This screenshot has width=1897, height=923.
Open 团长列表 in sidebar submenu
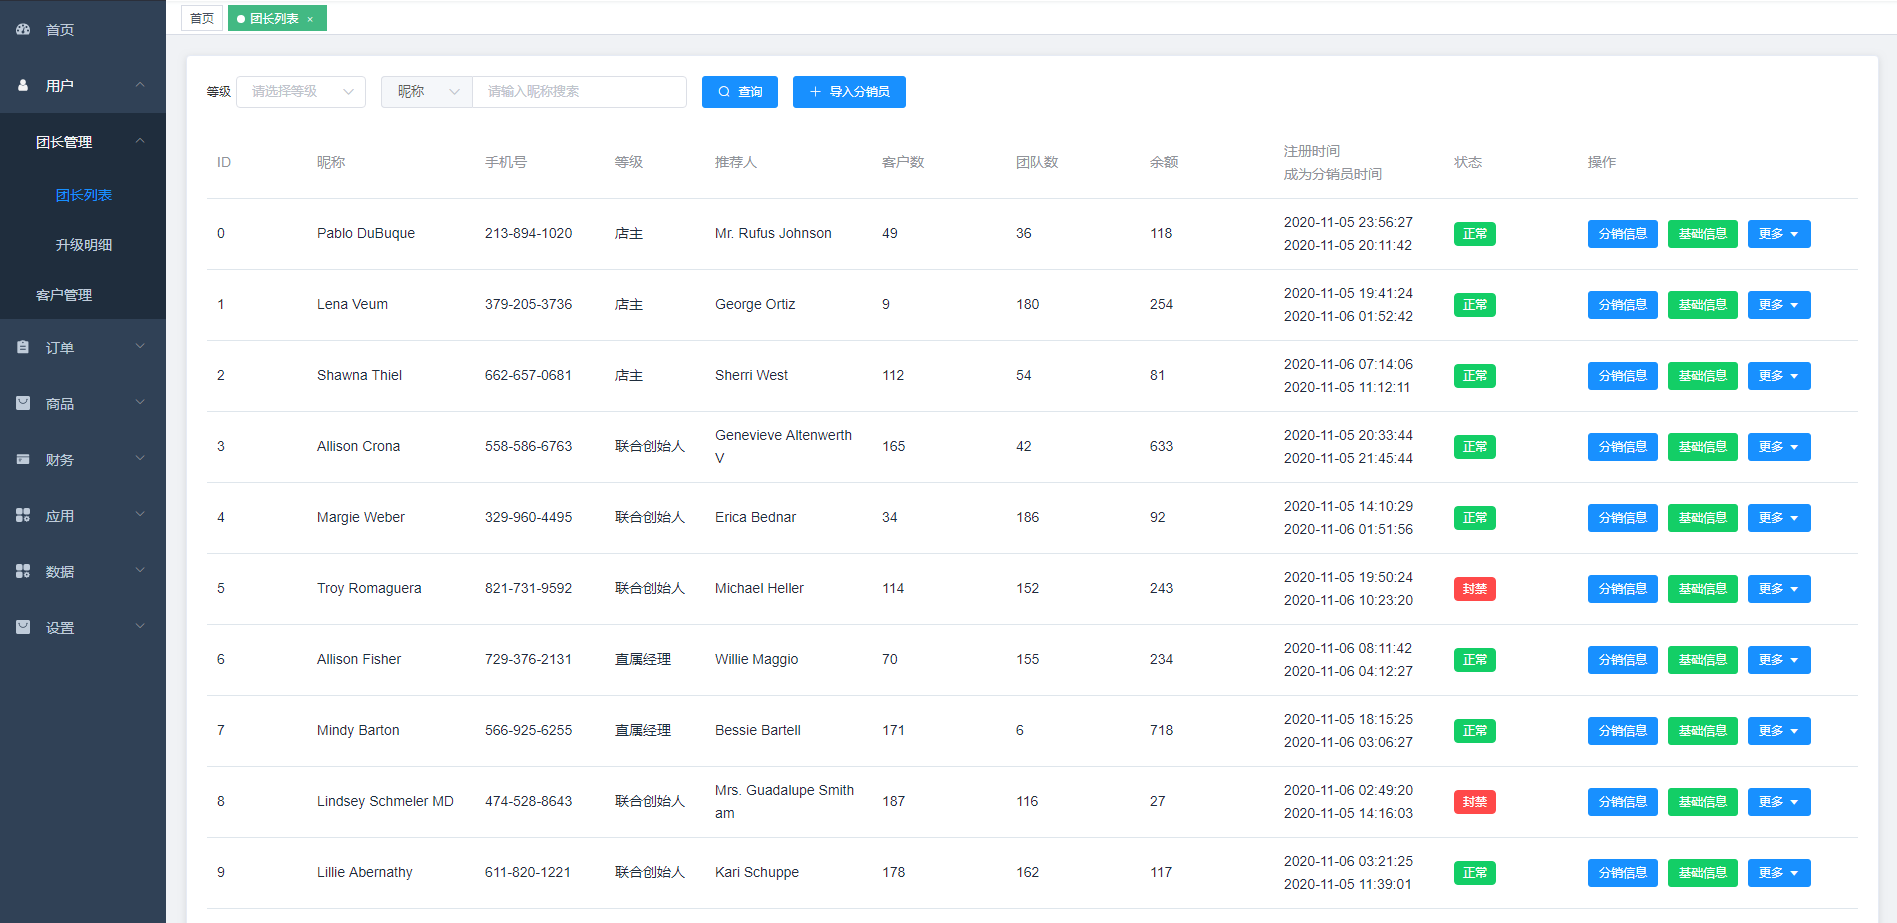pyautogui.click(x=83, y=195)
